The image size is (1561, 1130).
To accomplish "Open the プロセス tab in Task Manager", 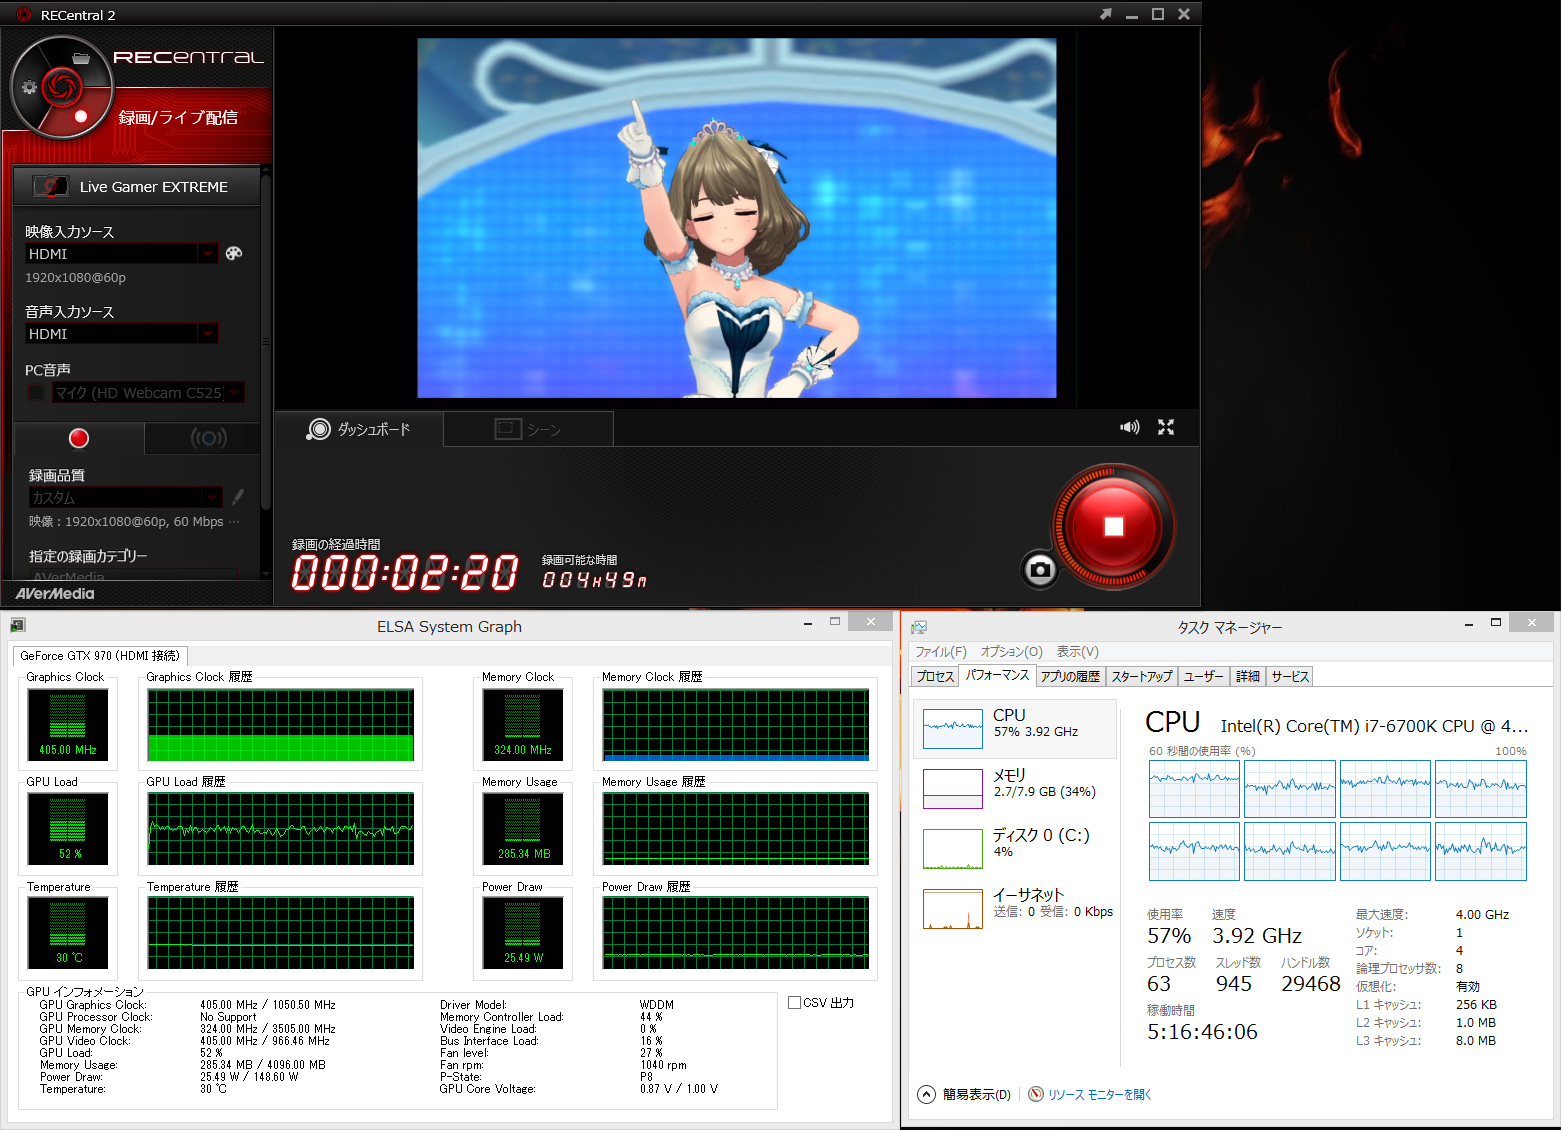I will click(x=935, y=677).
